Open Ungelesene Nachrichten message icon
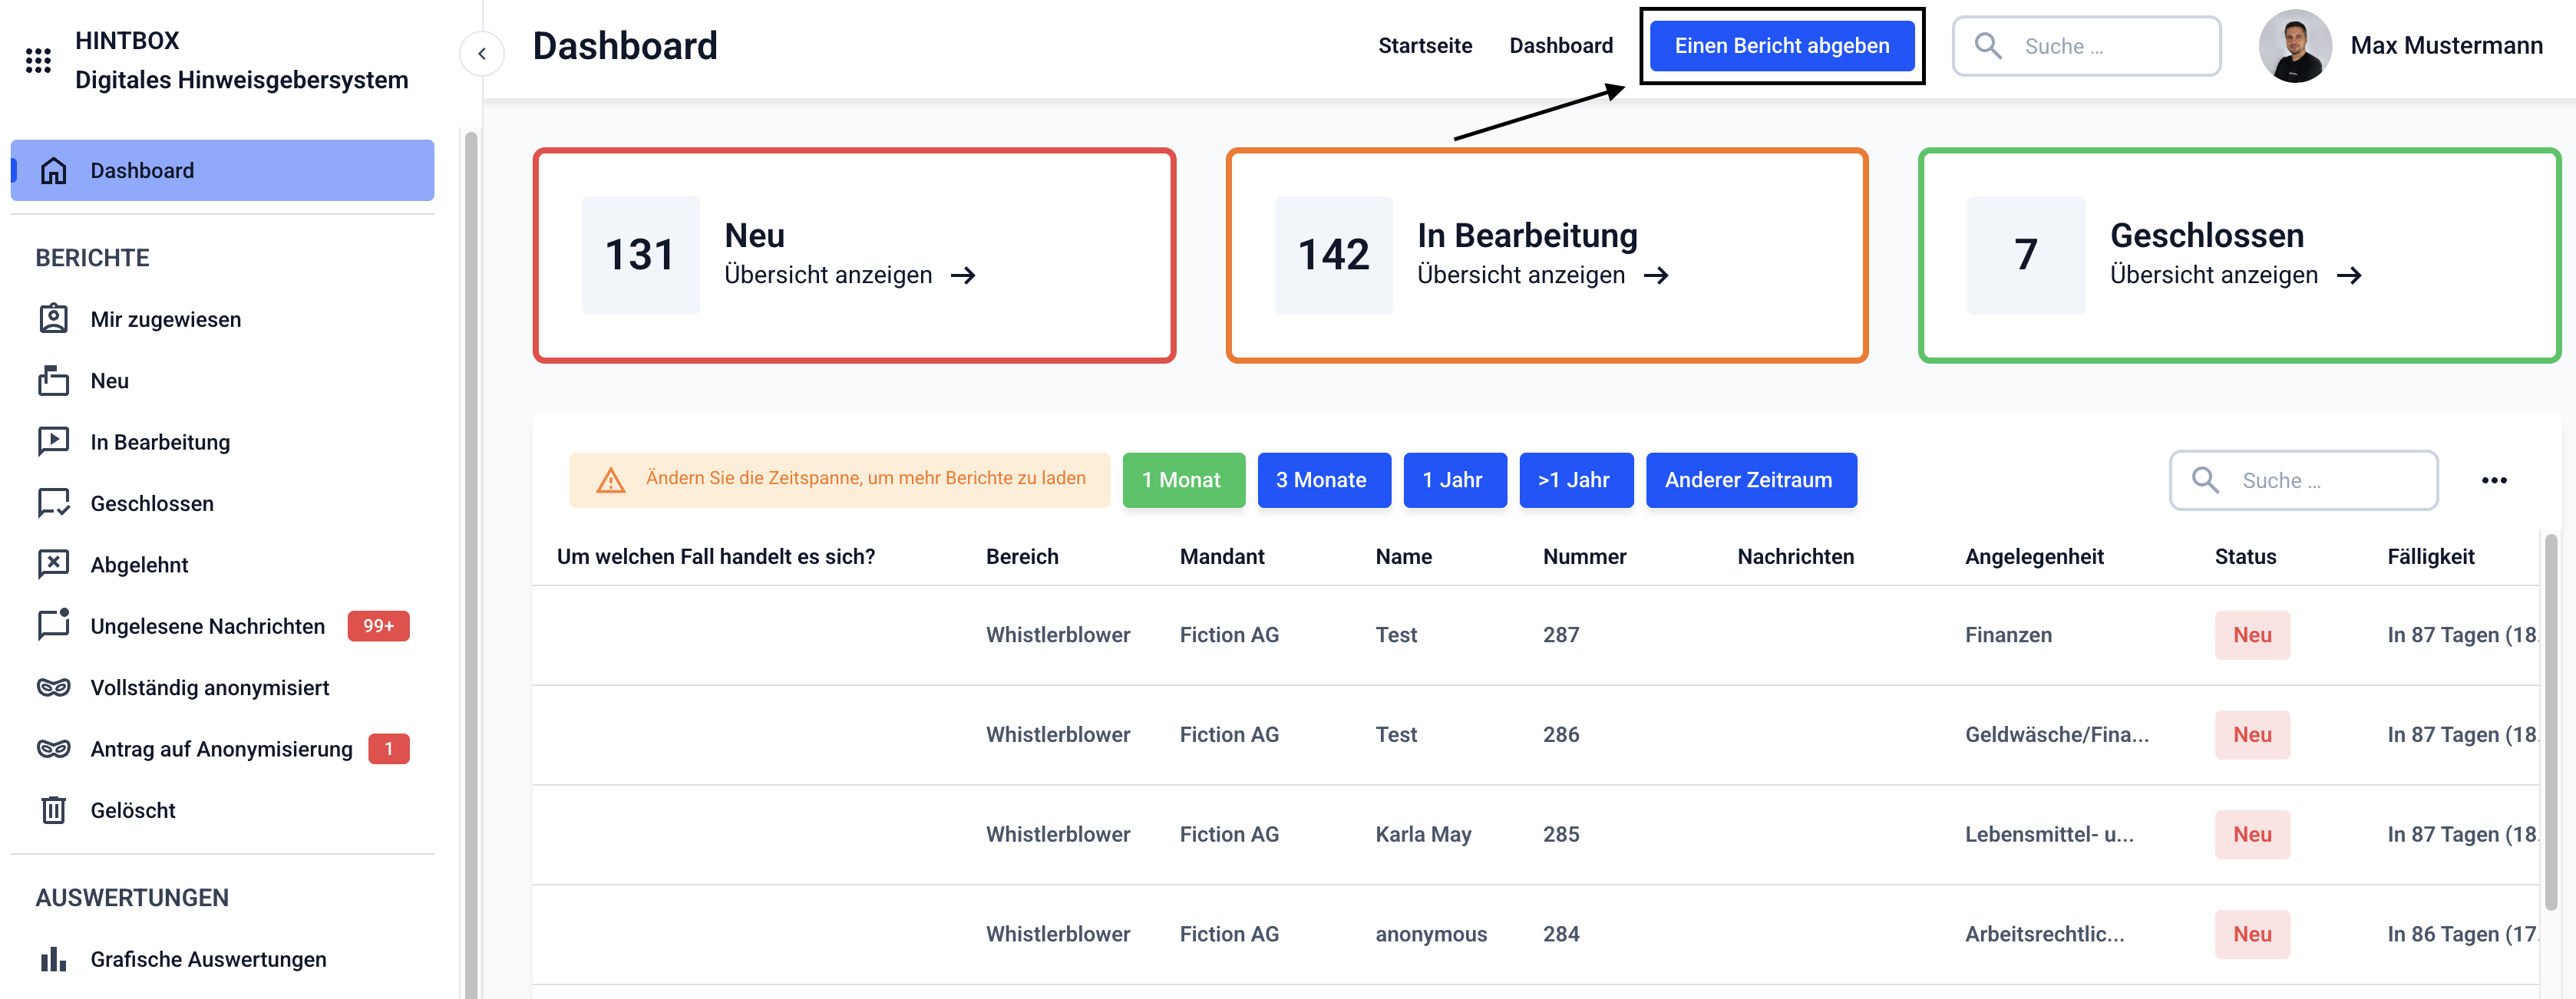The width and height of the screenshot is (2576, 999). pyautogui.click(x=53, y=625)
